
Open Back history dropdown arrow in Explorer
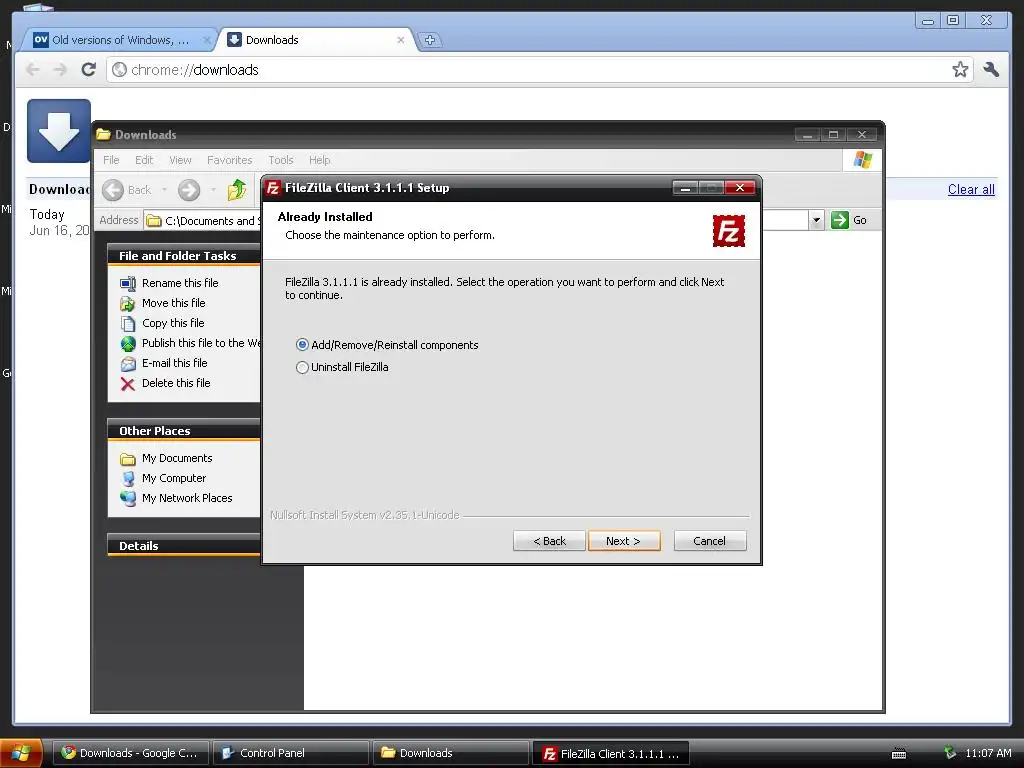(165, 190)
